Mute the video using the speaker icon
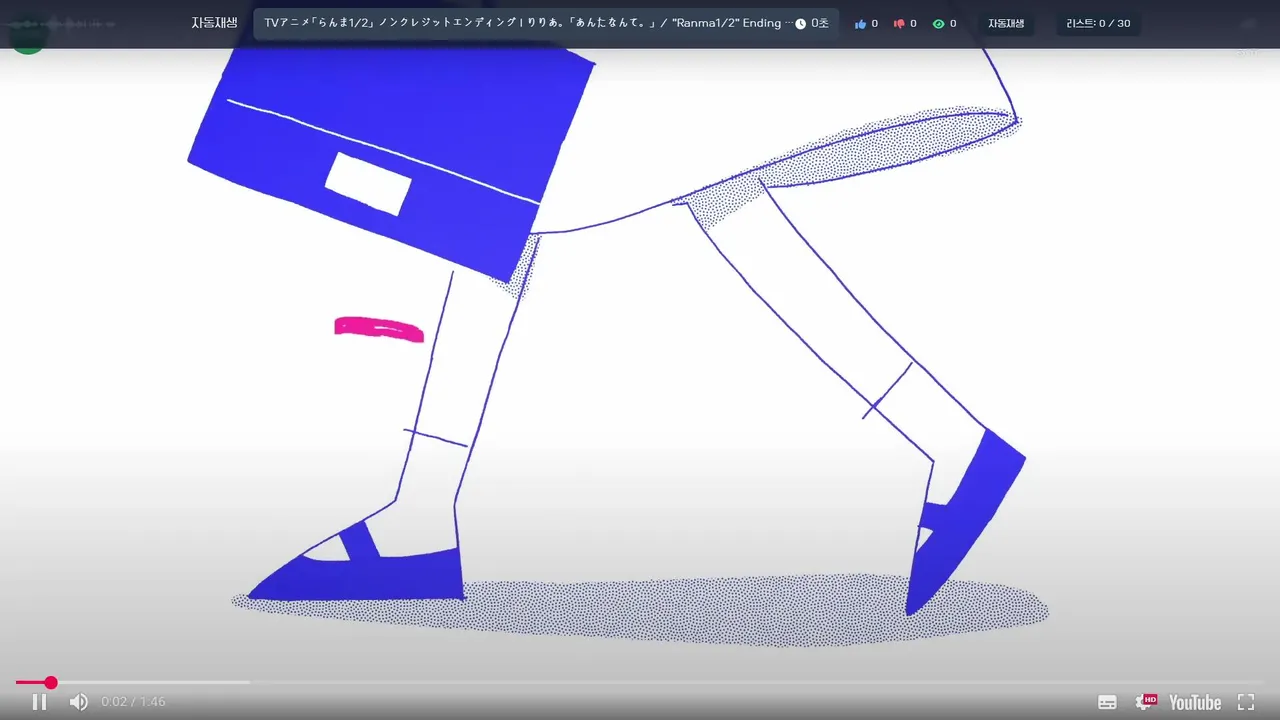 coord(79,702)
